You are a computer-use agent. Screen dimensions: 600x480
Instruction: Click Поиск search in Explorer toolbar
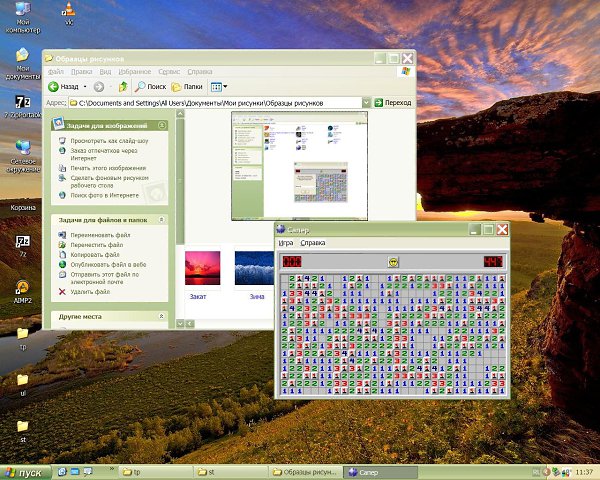(x=150, y=87)
